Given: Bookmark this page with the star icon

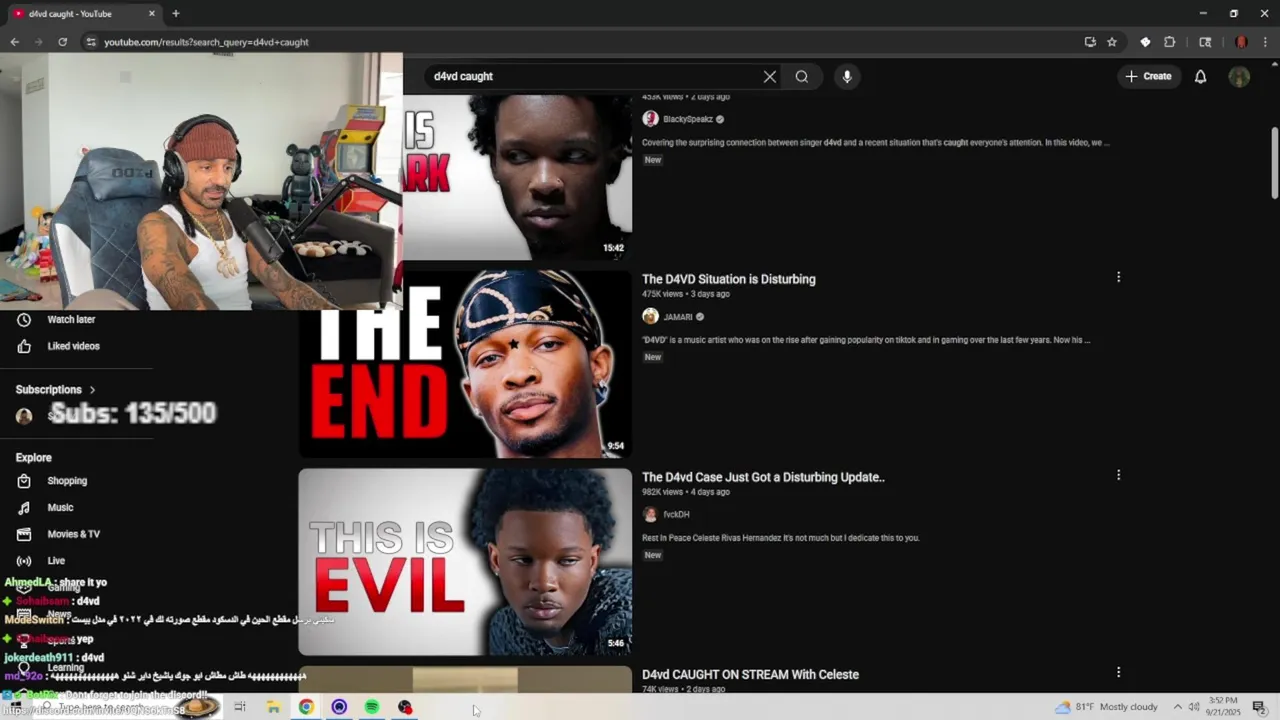Looking at the screenshot, I should tap(1112, 42).
